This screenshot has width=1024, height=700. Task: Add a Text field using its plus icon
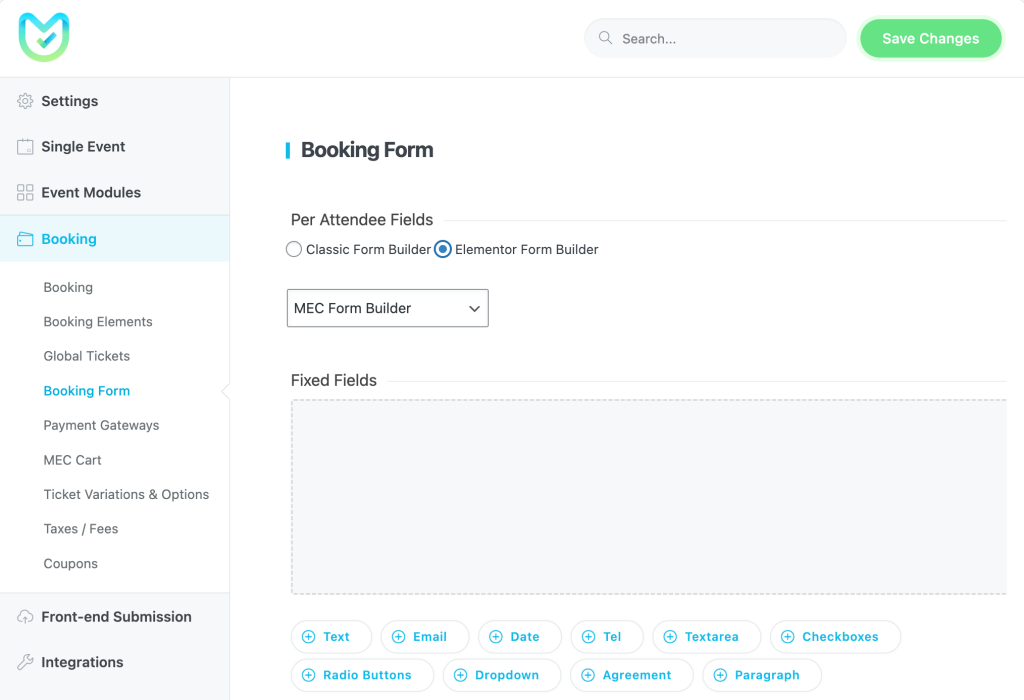coord(310,637)
